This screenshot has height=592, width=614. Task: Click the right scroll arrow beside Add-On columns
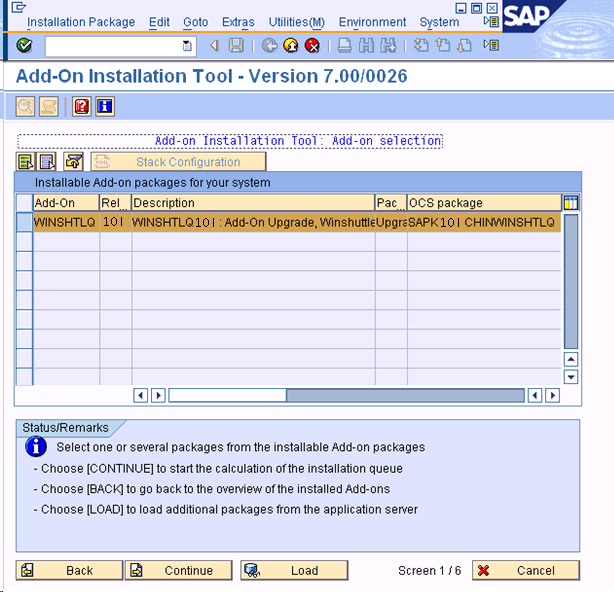pyautogui.click(x=158, y=395)
